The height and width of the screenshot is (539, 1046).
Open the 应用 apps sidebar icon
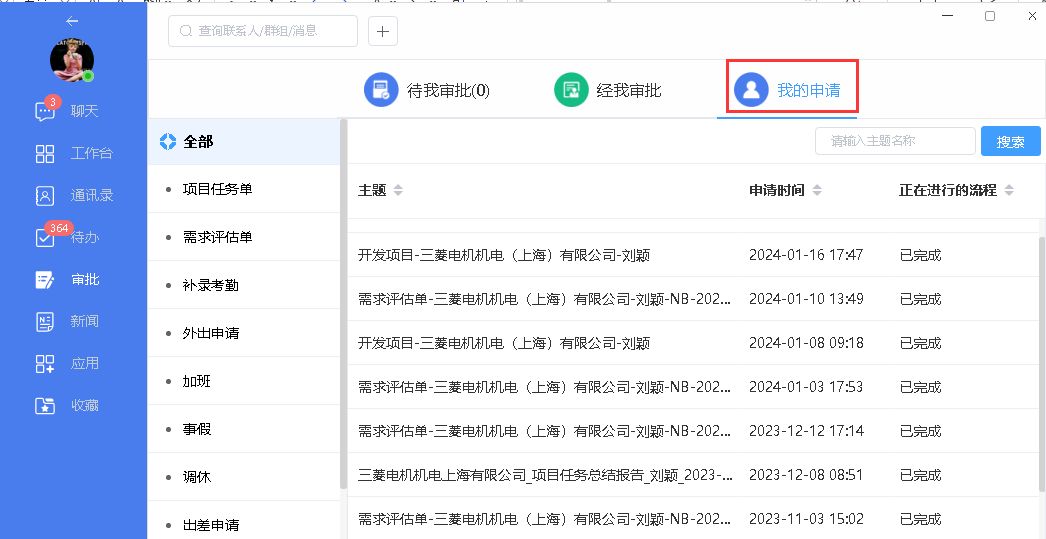click(x=45, y=363)
